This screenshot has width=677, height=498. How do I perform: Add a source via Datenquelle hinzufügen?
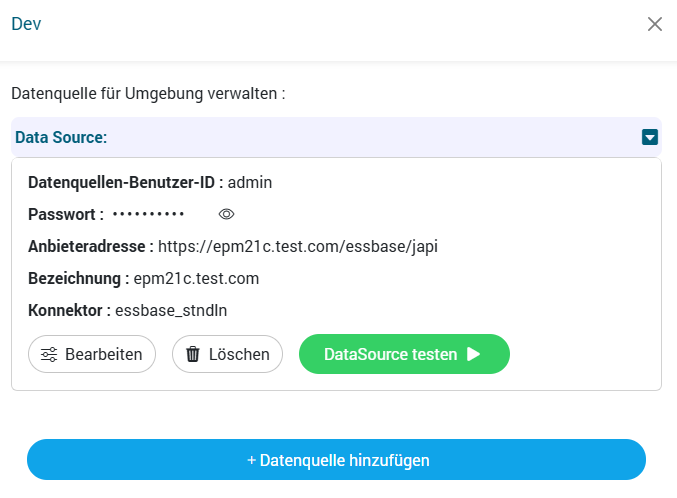336,460
